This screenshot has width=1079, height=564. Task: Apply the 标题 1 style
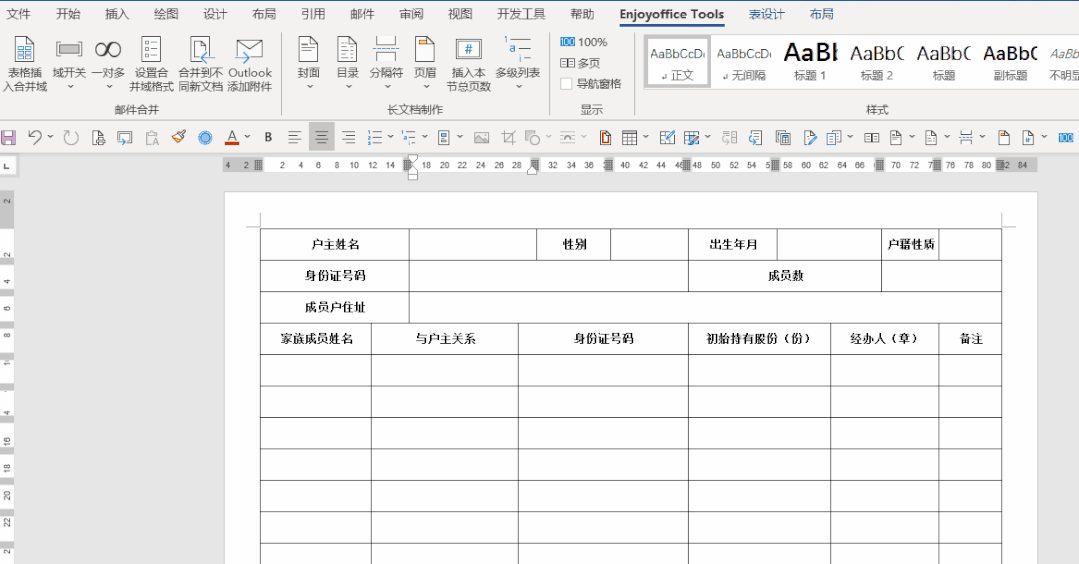(x=810, y=61)
